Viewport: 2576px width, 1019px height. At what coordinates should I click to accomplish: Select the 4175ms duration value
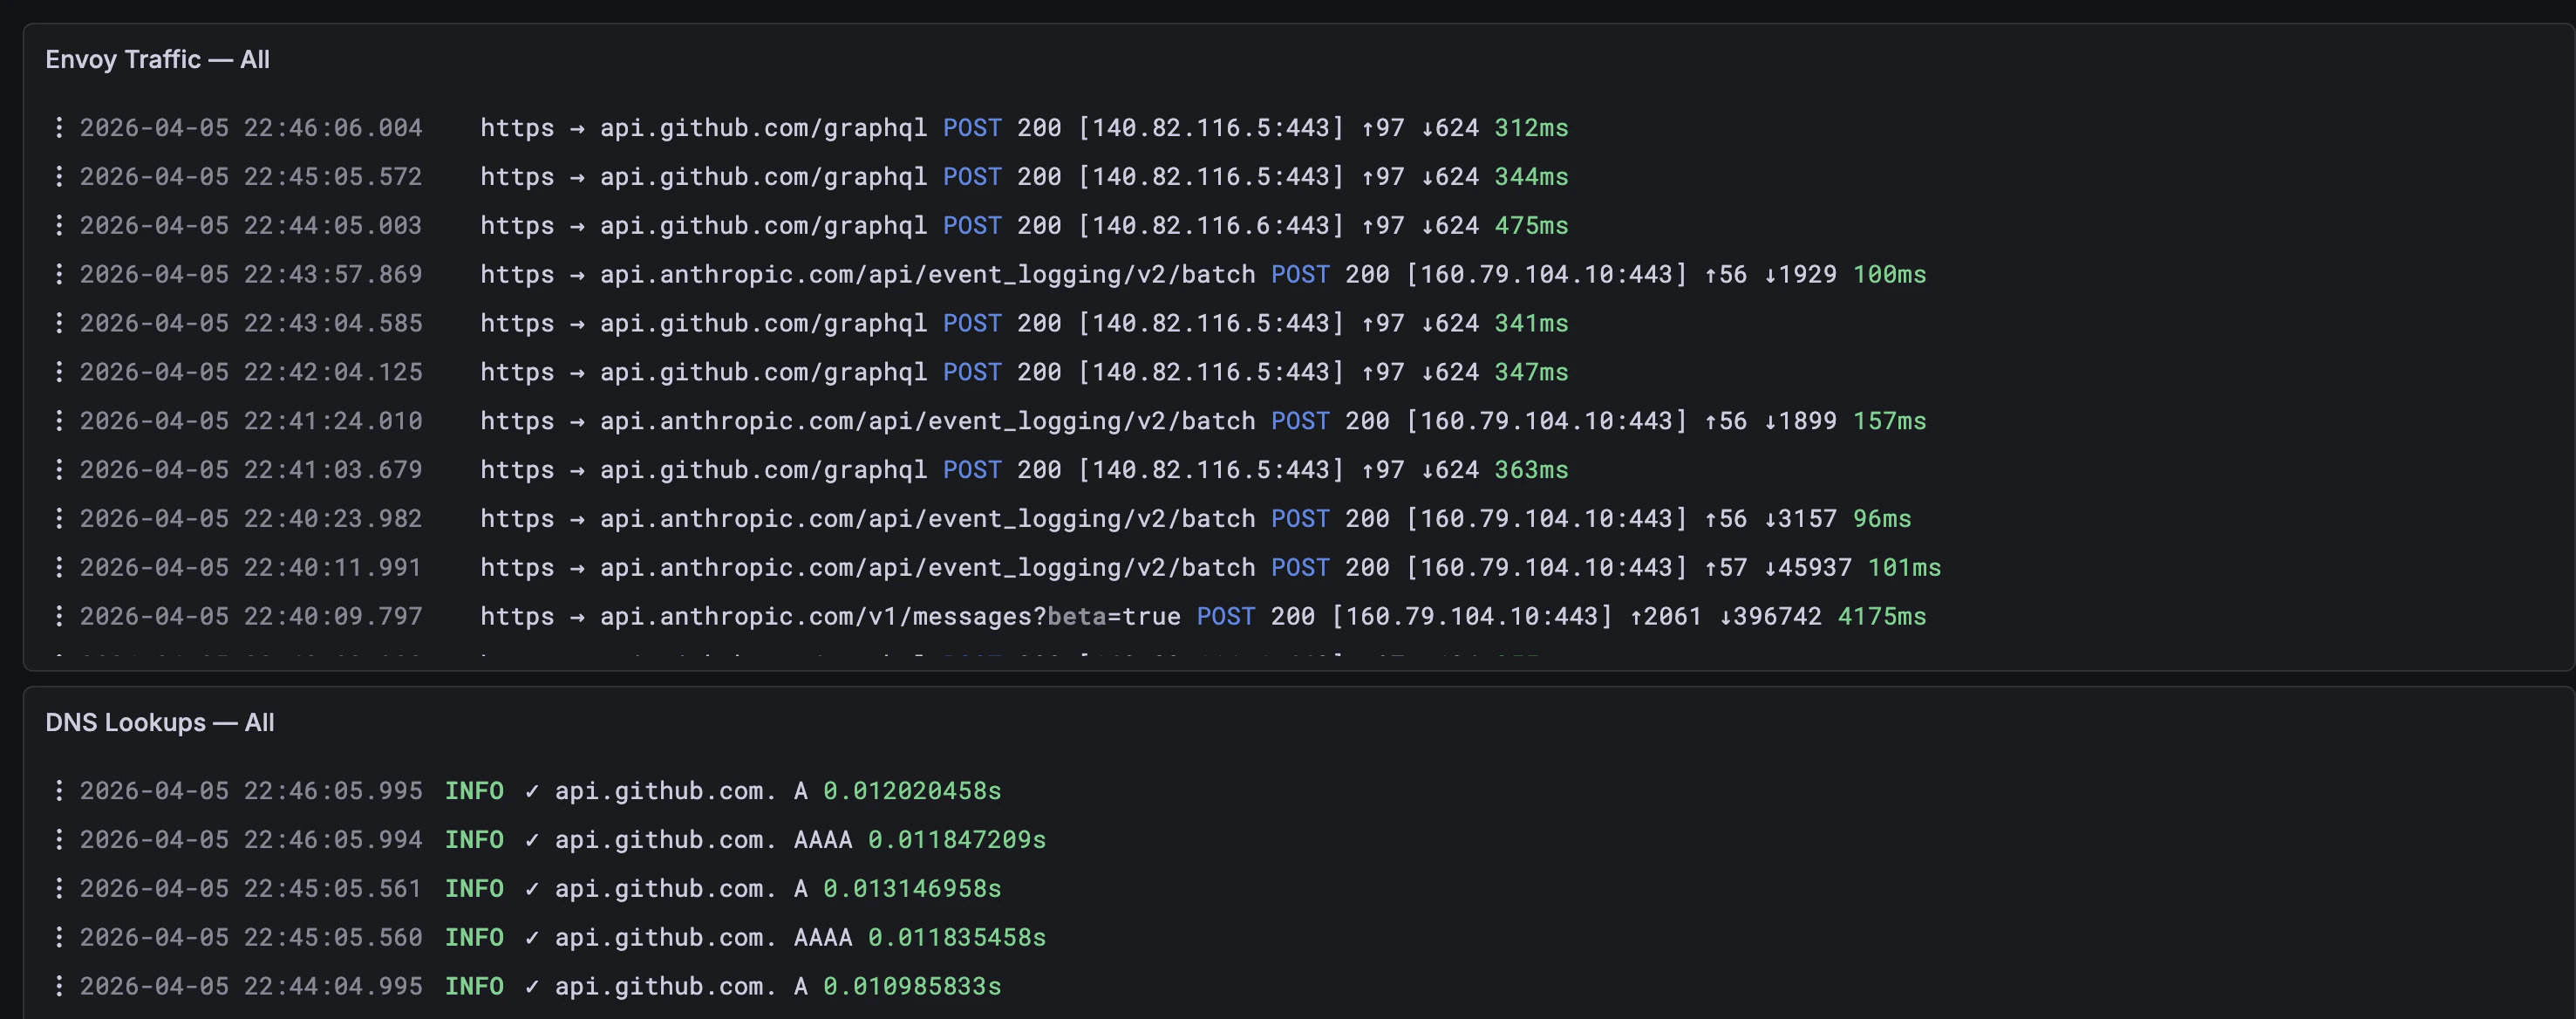pos(1882,617)
